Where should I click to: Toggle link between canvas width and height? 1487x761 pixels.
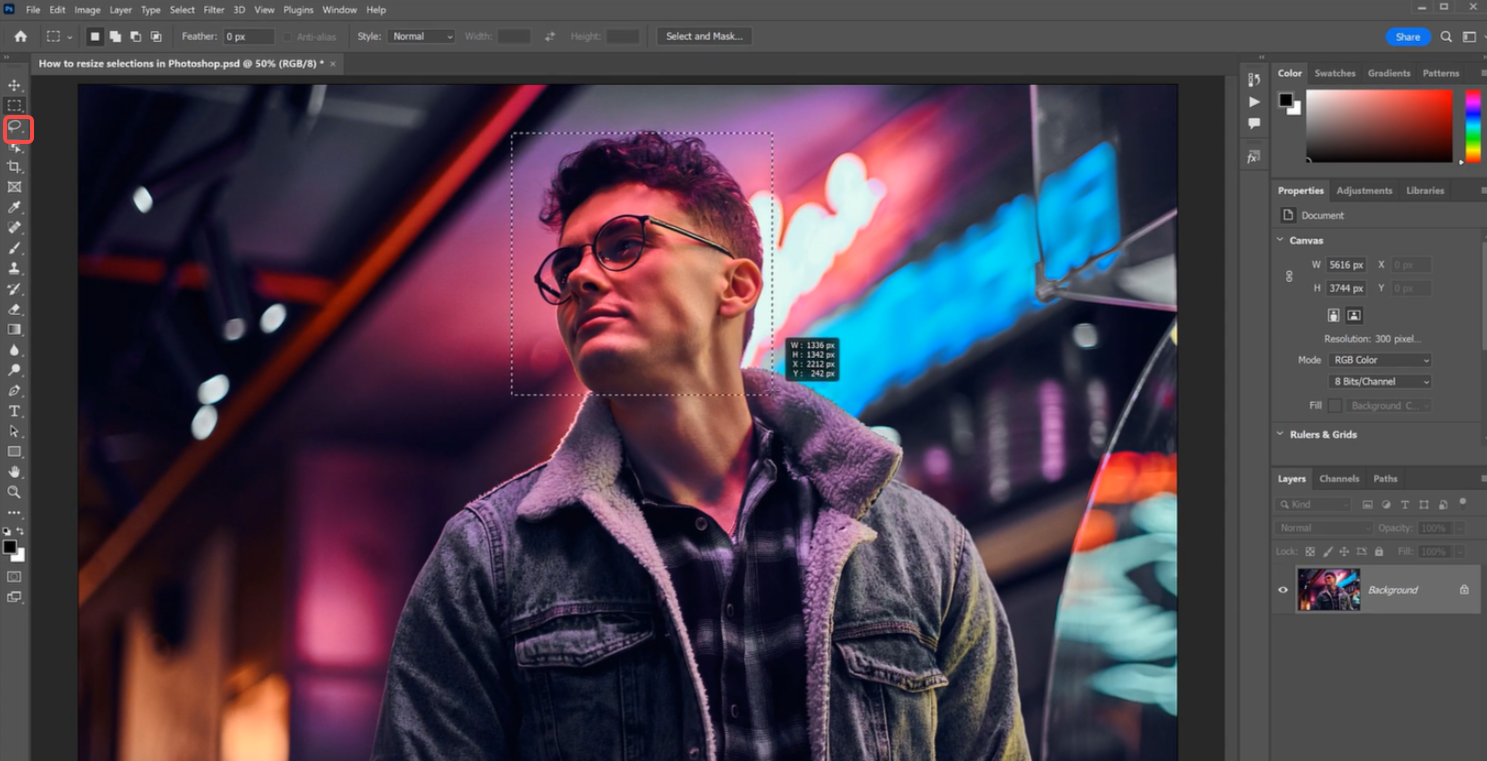(x=1289, y=276)
